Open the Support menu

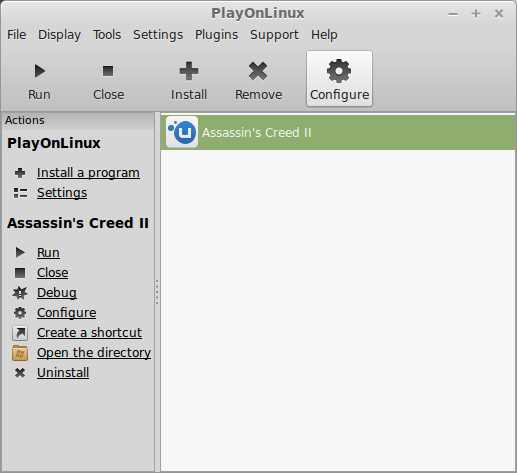click(x=274, y=35)
